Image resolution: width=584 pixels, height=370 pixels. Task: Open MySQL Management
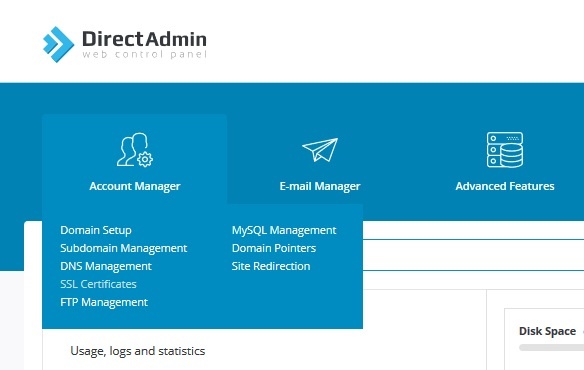[x=284, y=230]
